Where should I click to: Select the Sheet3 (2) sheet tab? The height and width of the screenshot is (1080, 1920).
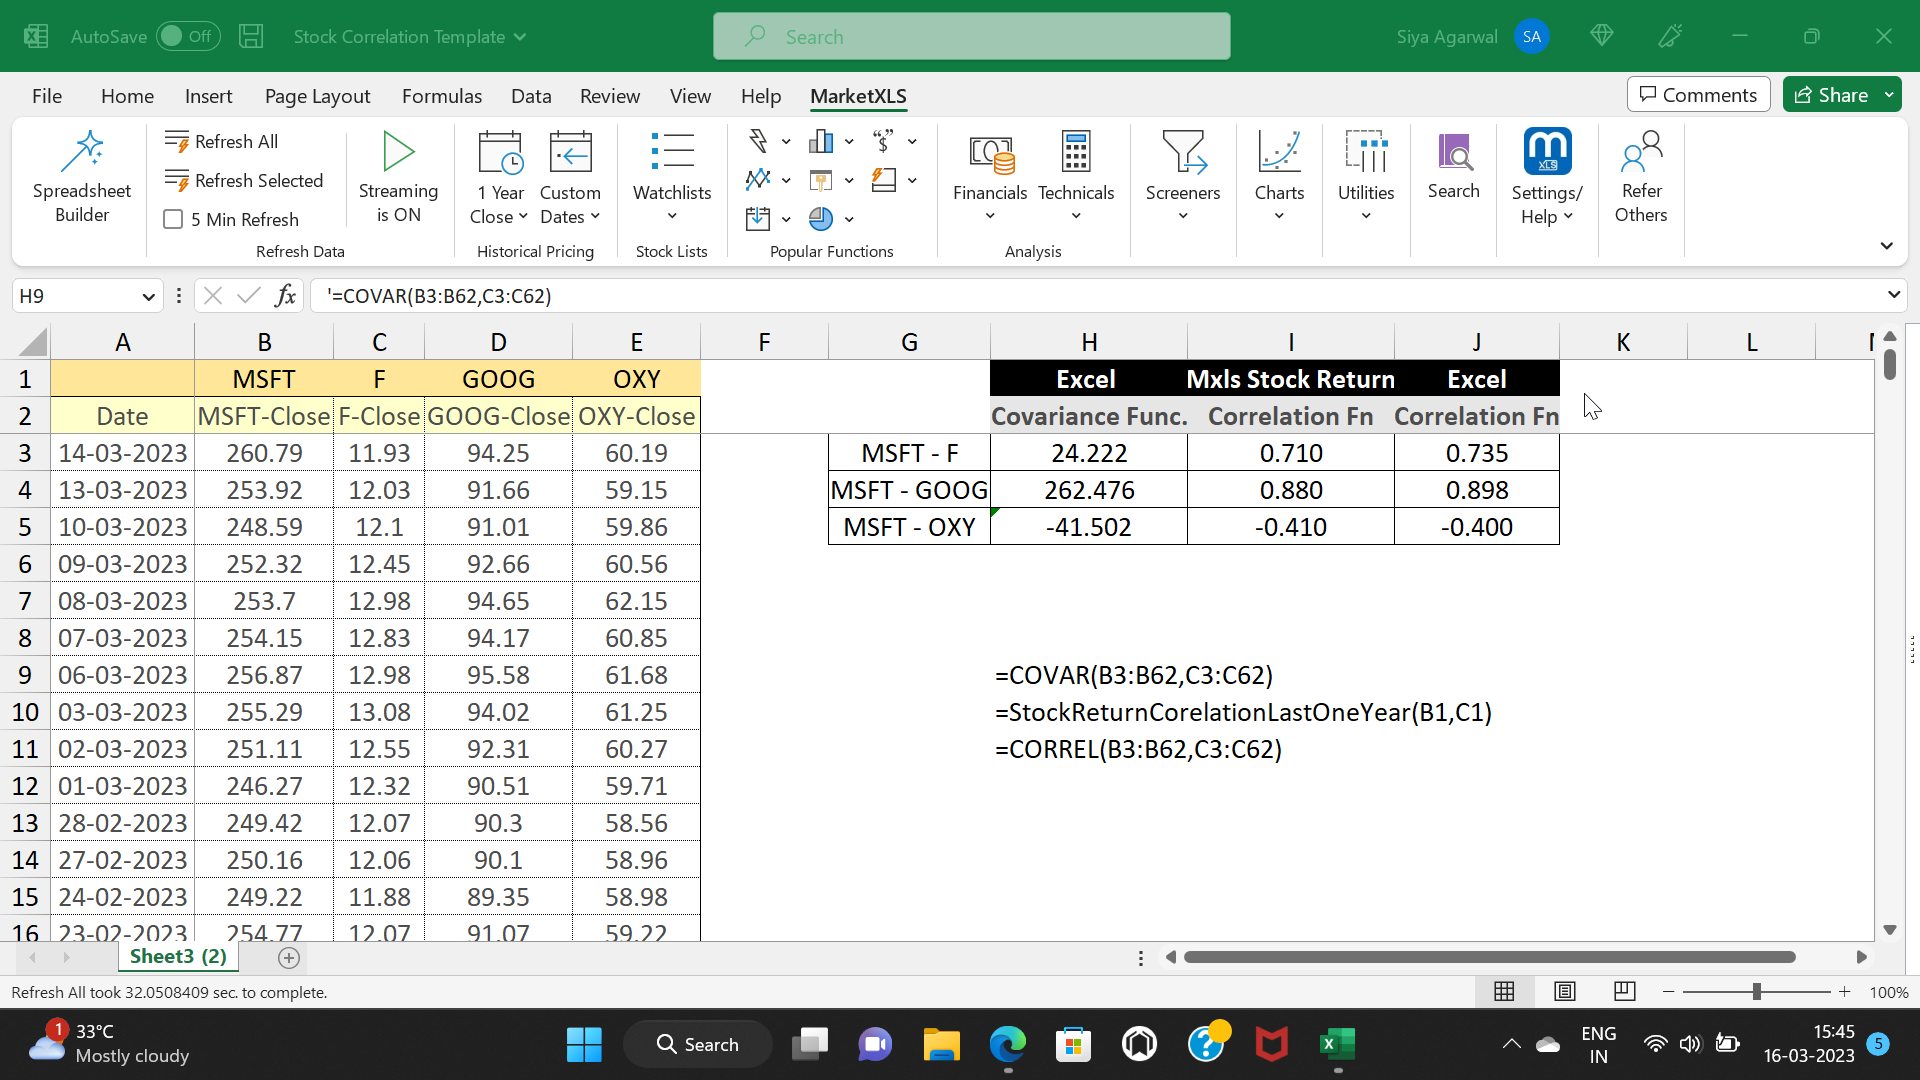(178, 957)
